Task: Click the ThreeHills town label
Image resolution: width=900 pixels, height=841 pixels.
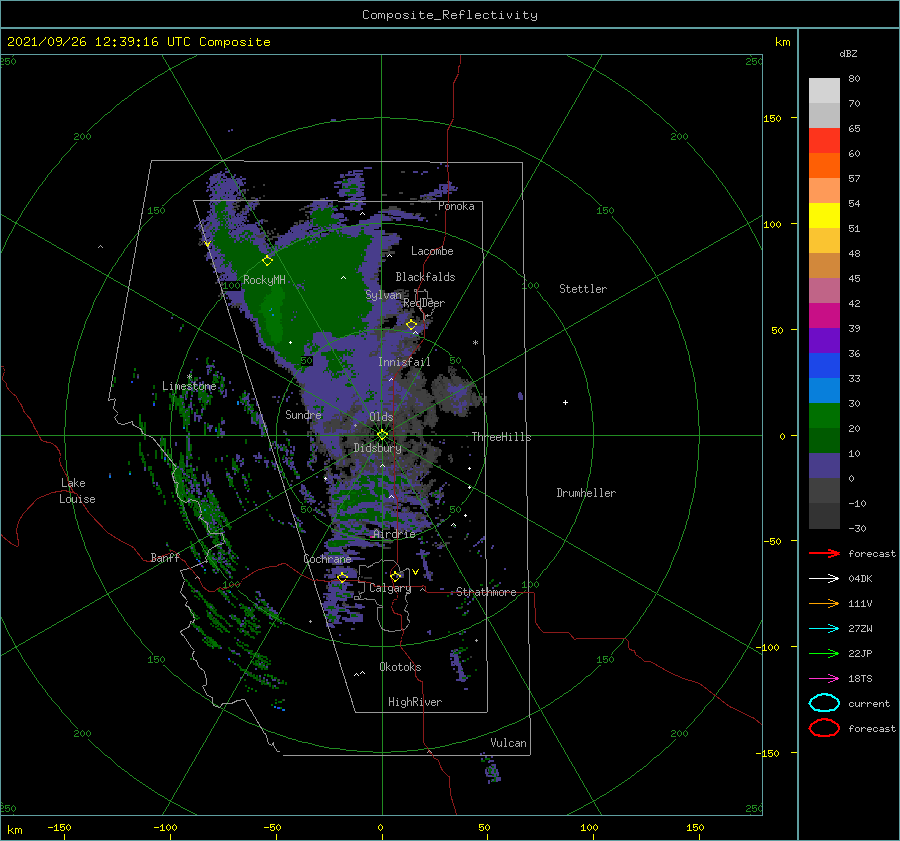Action: click(501, 437)
